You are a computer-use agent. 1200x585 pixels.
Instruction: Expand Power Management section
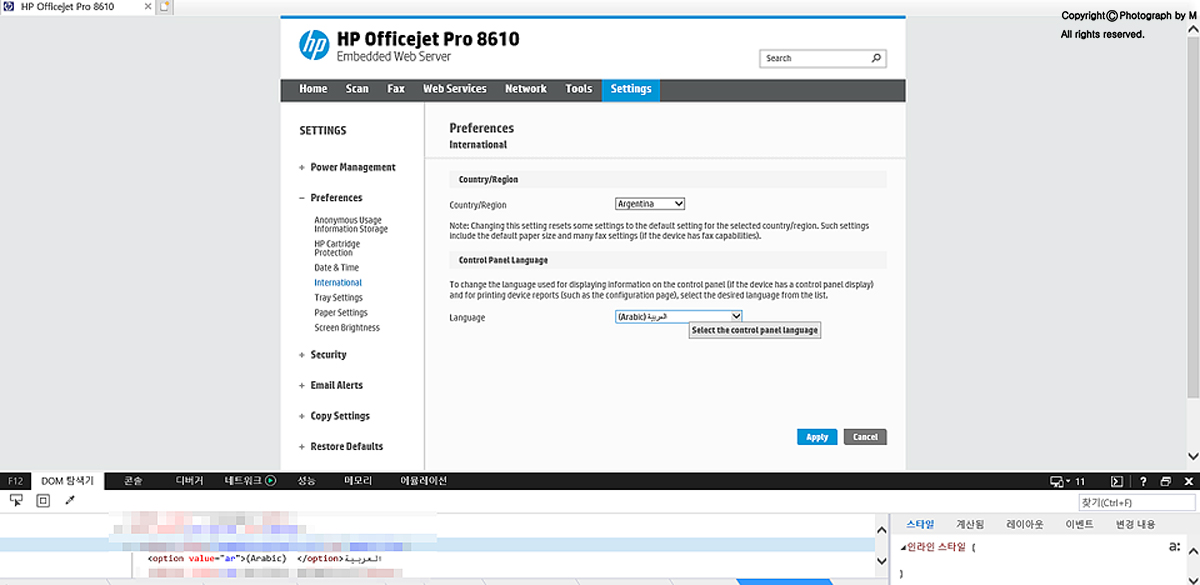click(347, 167)
